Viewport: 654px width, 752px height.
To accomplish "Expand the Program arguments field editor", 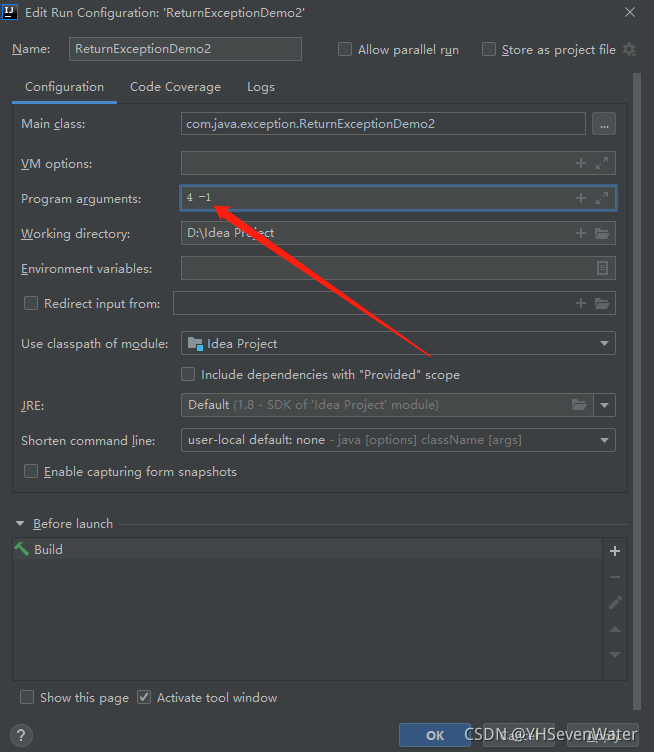I will [602, 198].
